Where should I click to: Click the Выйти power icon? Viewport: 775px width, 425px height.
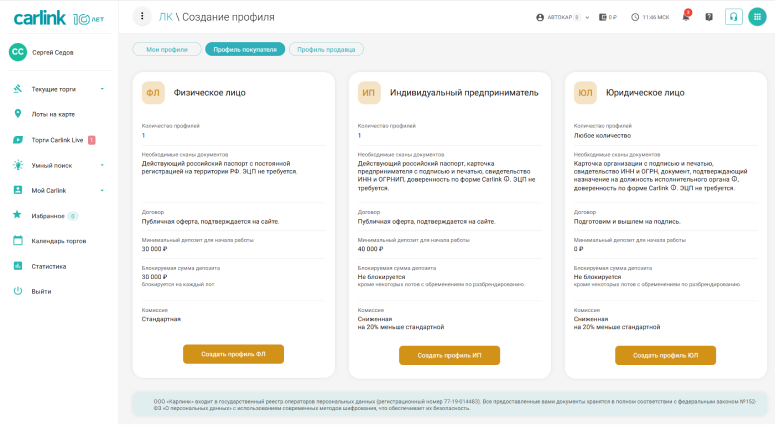tap(18, 291)
